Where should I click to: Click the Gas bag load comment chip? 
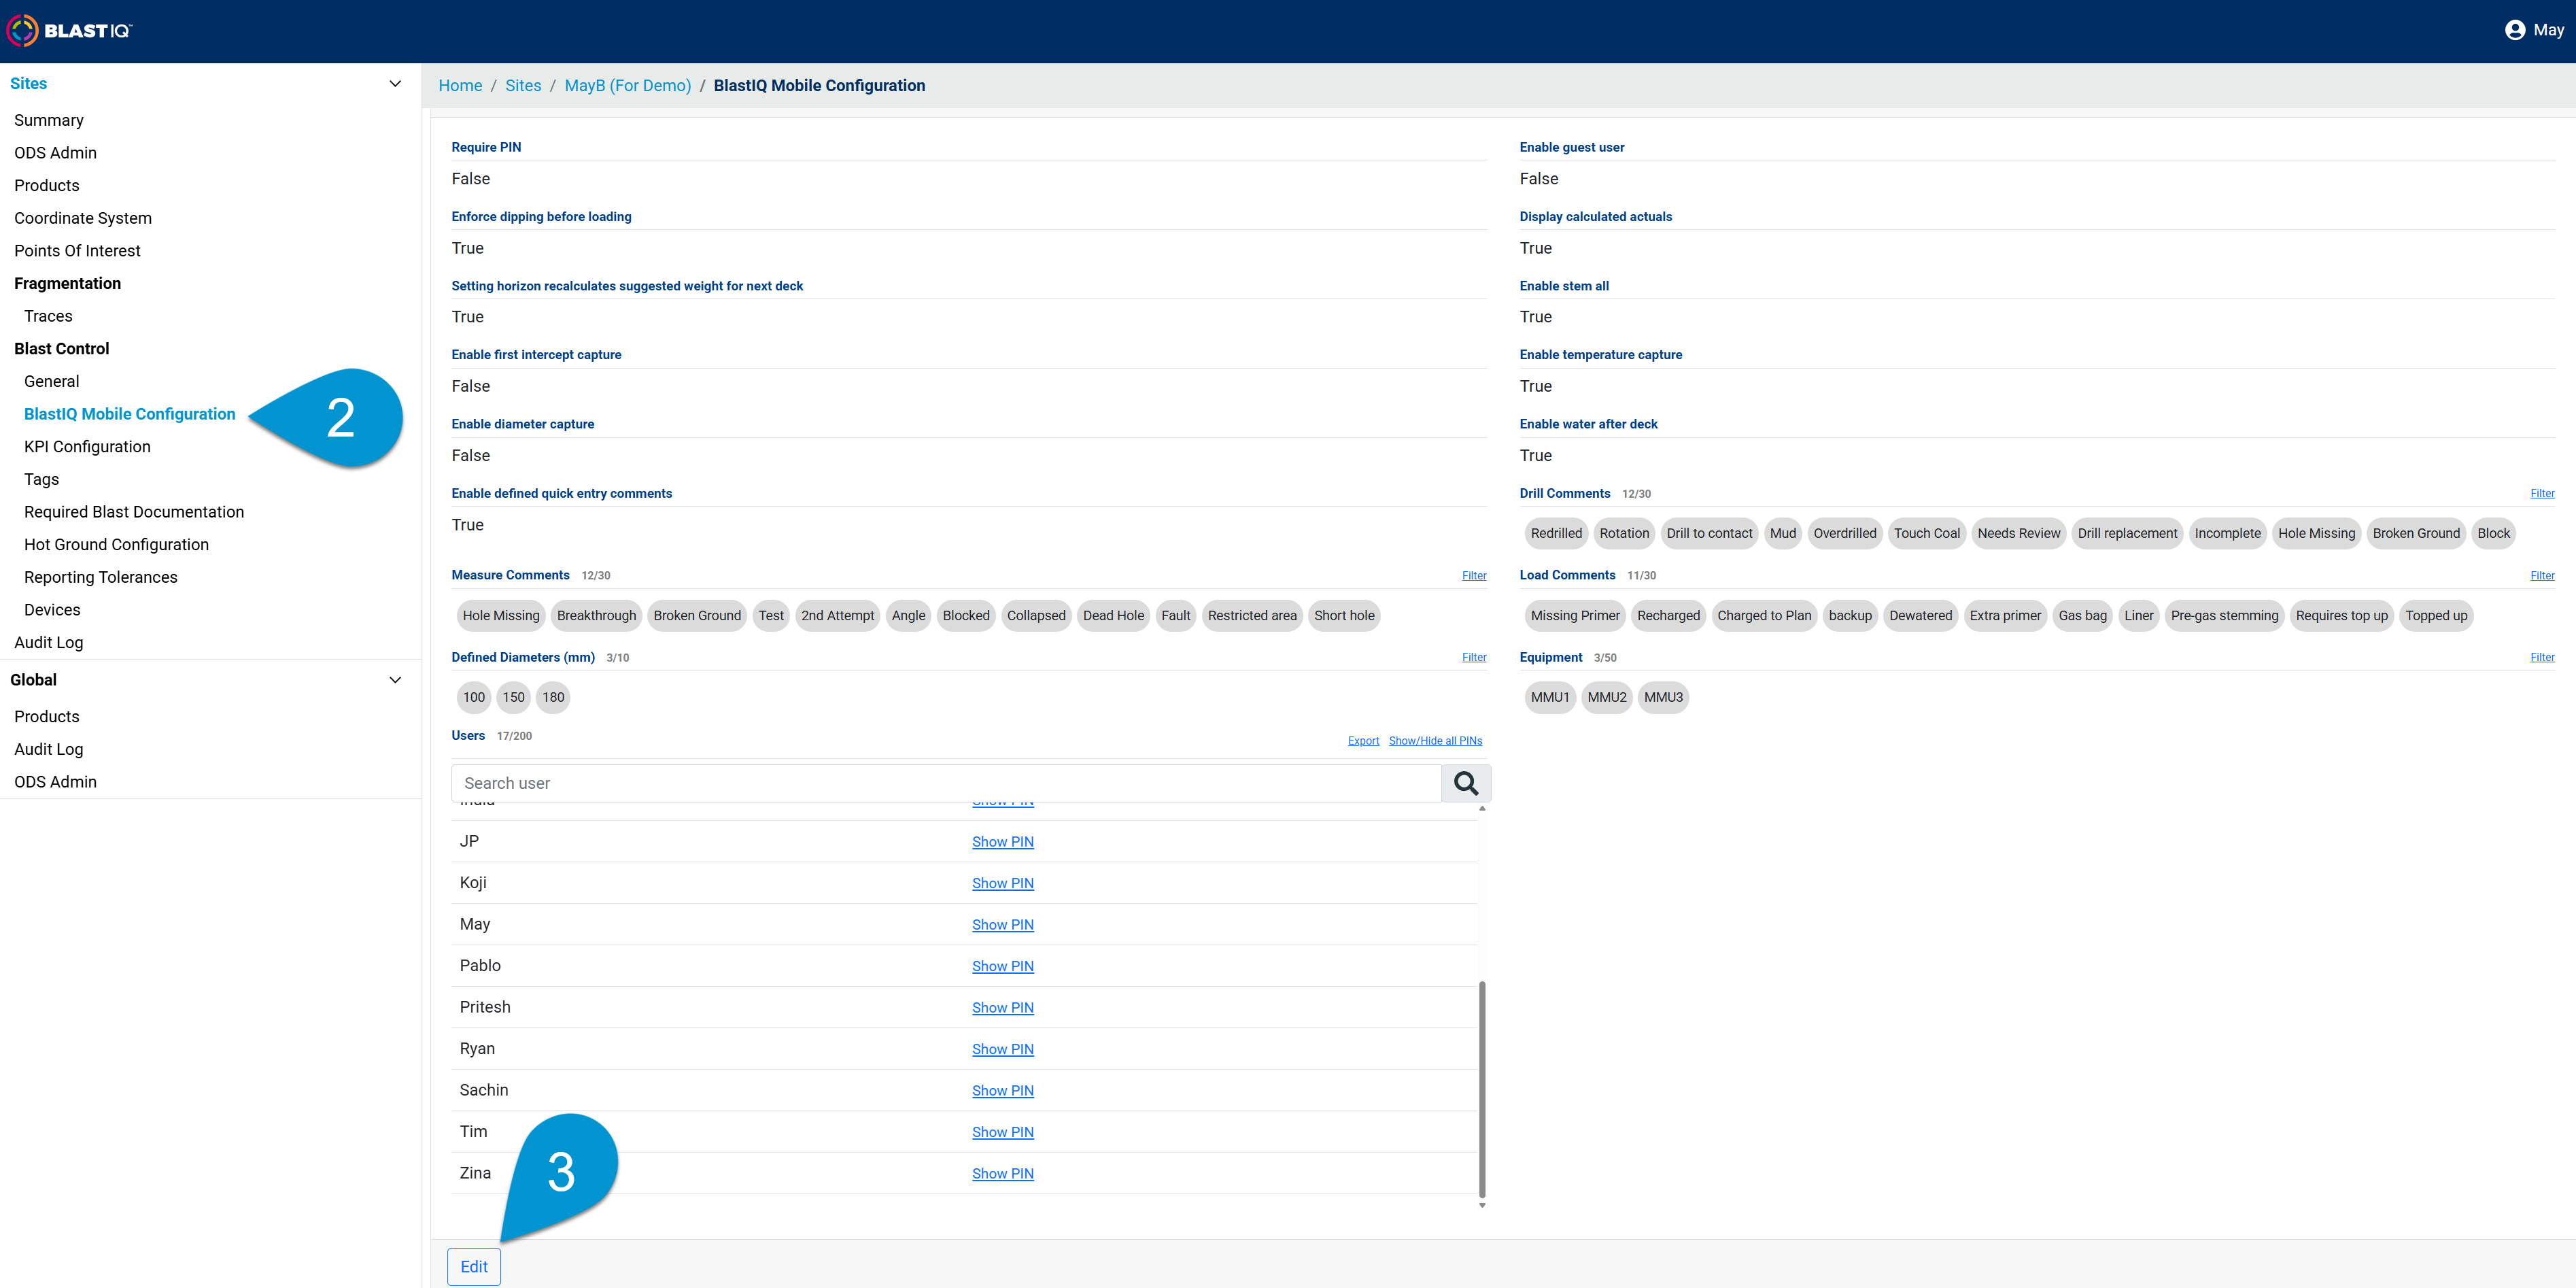(2082, 616)
